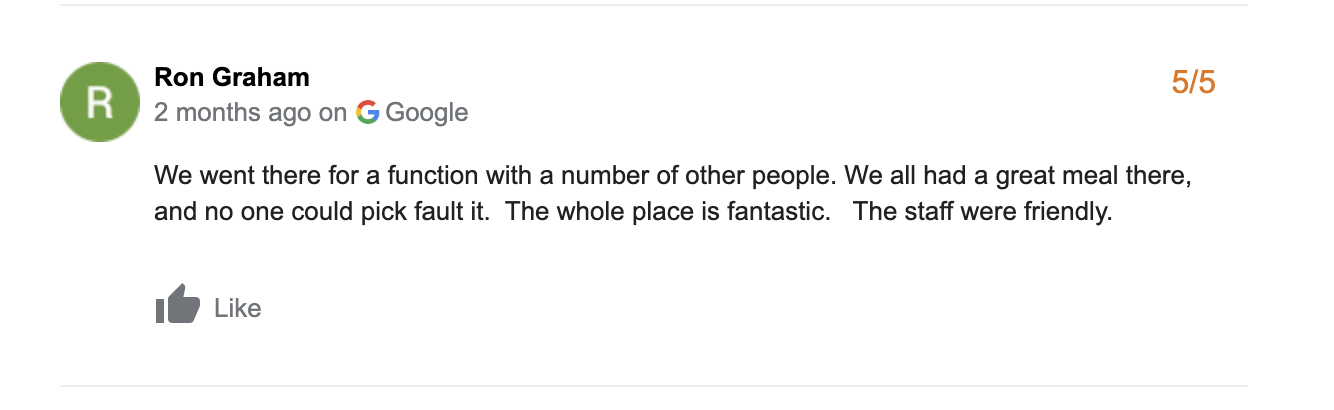Click the colorful Google G logo
This screenshot has height=410, width=1334.
point(367,112)
